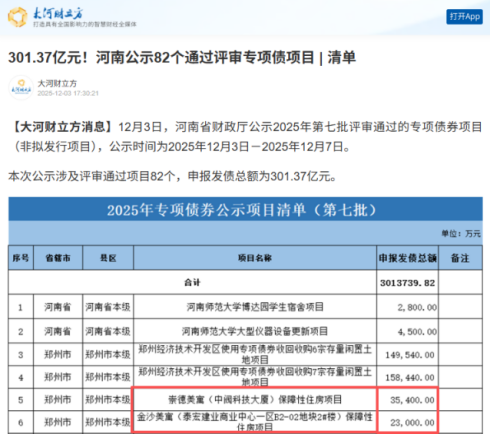Image resolution: width=490 pixels, height=434 pixels.
Task: Click project 河南师范大学博达园学生宿舍项目
Action: (x=255, y=307)
